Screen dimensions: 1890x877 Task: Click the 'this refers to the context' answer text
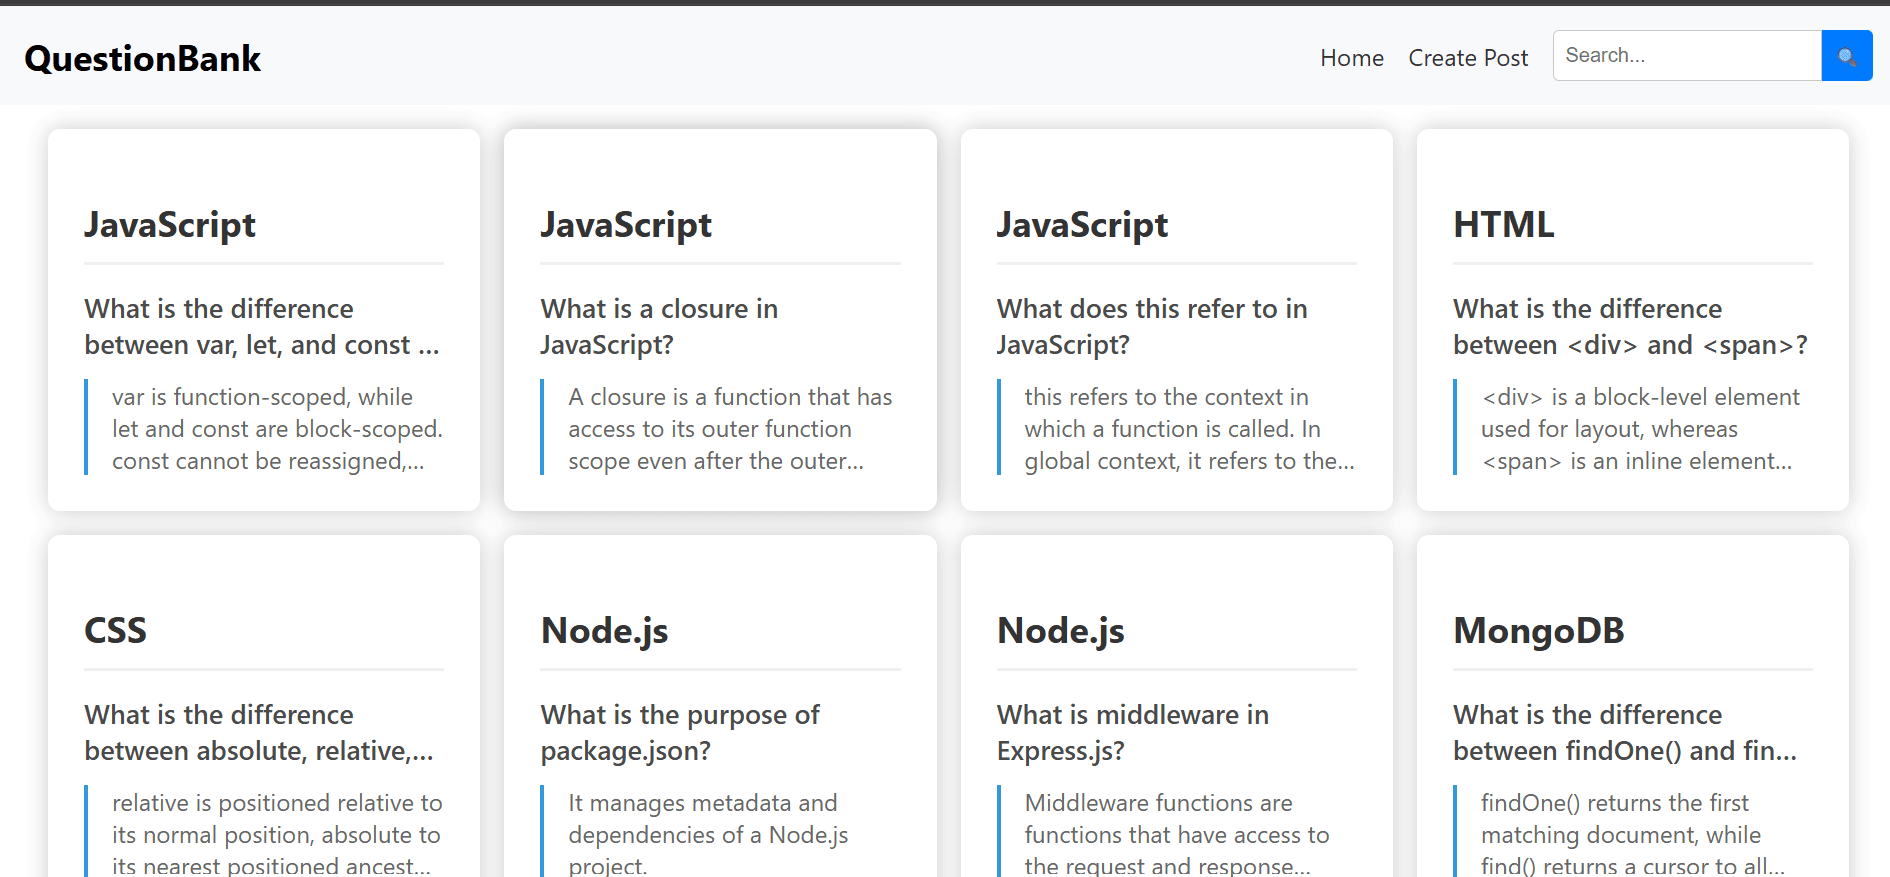click(1176, 428)
